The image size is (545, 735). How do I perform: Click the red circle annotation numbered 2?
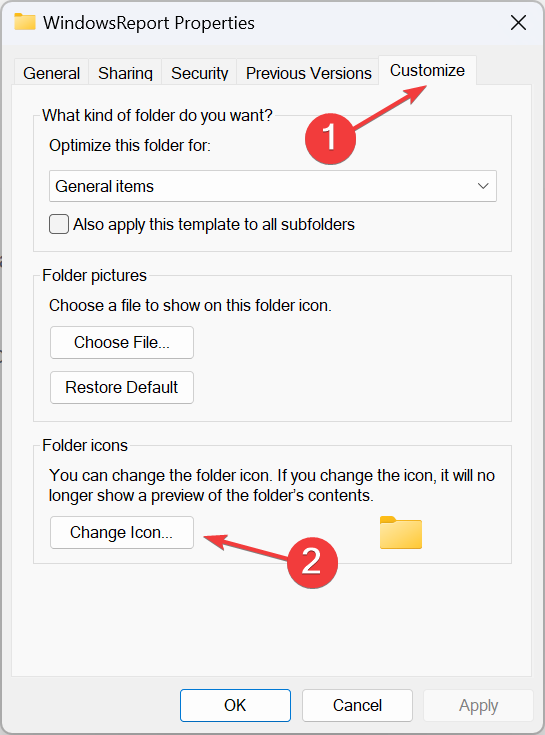click(x=312, y=562)
